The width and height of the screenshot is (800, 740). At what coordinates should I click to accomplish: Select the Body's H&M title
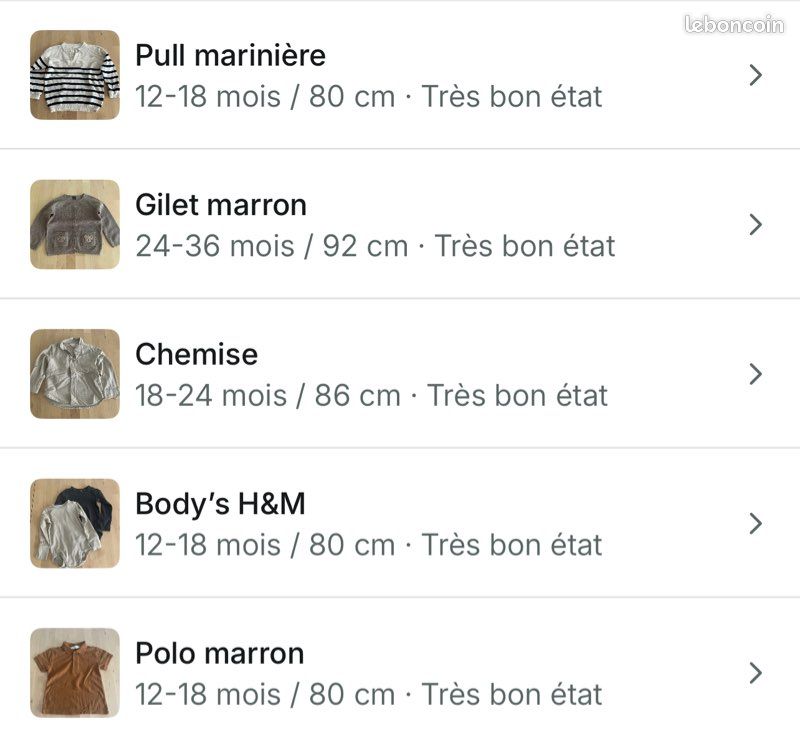tap(219, 504)
